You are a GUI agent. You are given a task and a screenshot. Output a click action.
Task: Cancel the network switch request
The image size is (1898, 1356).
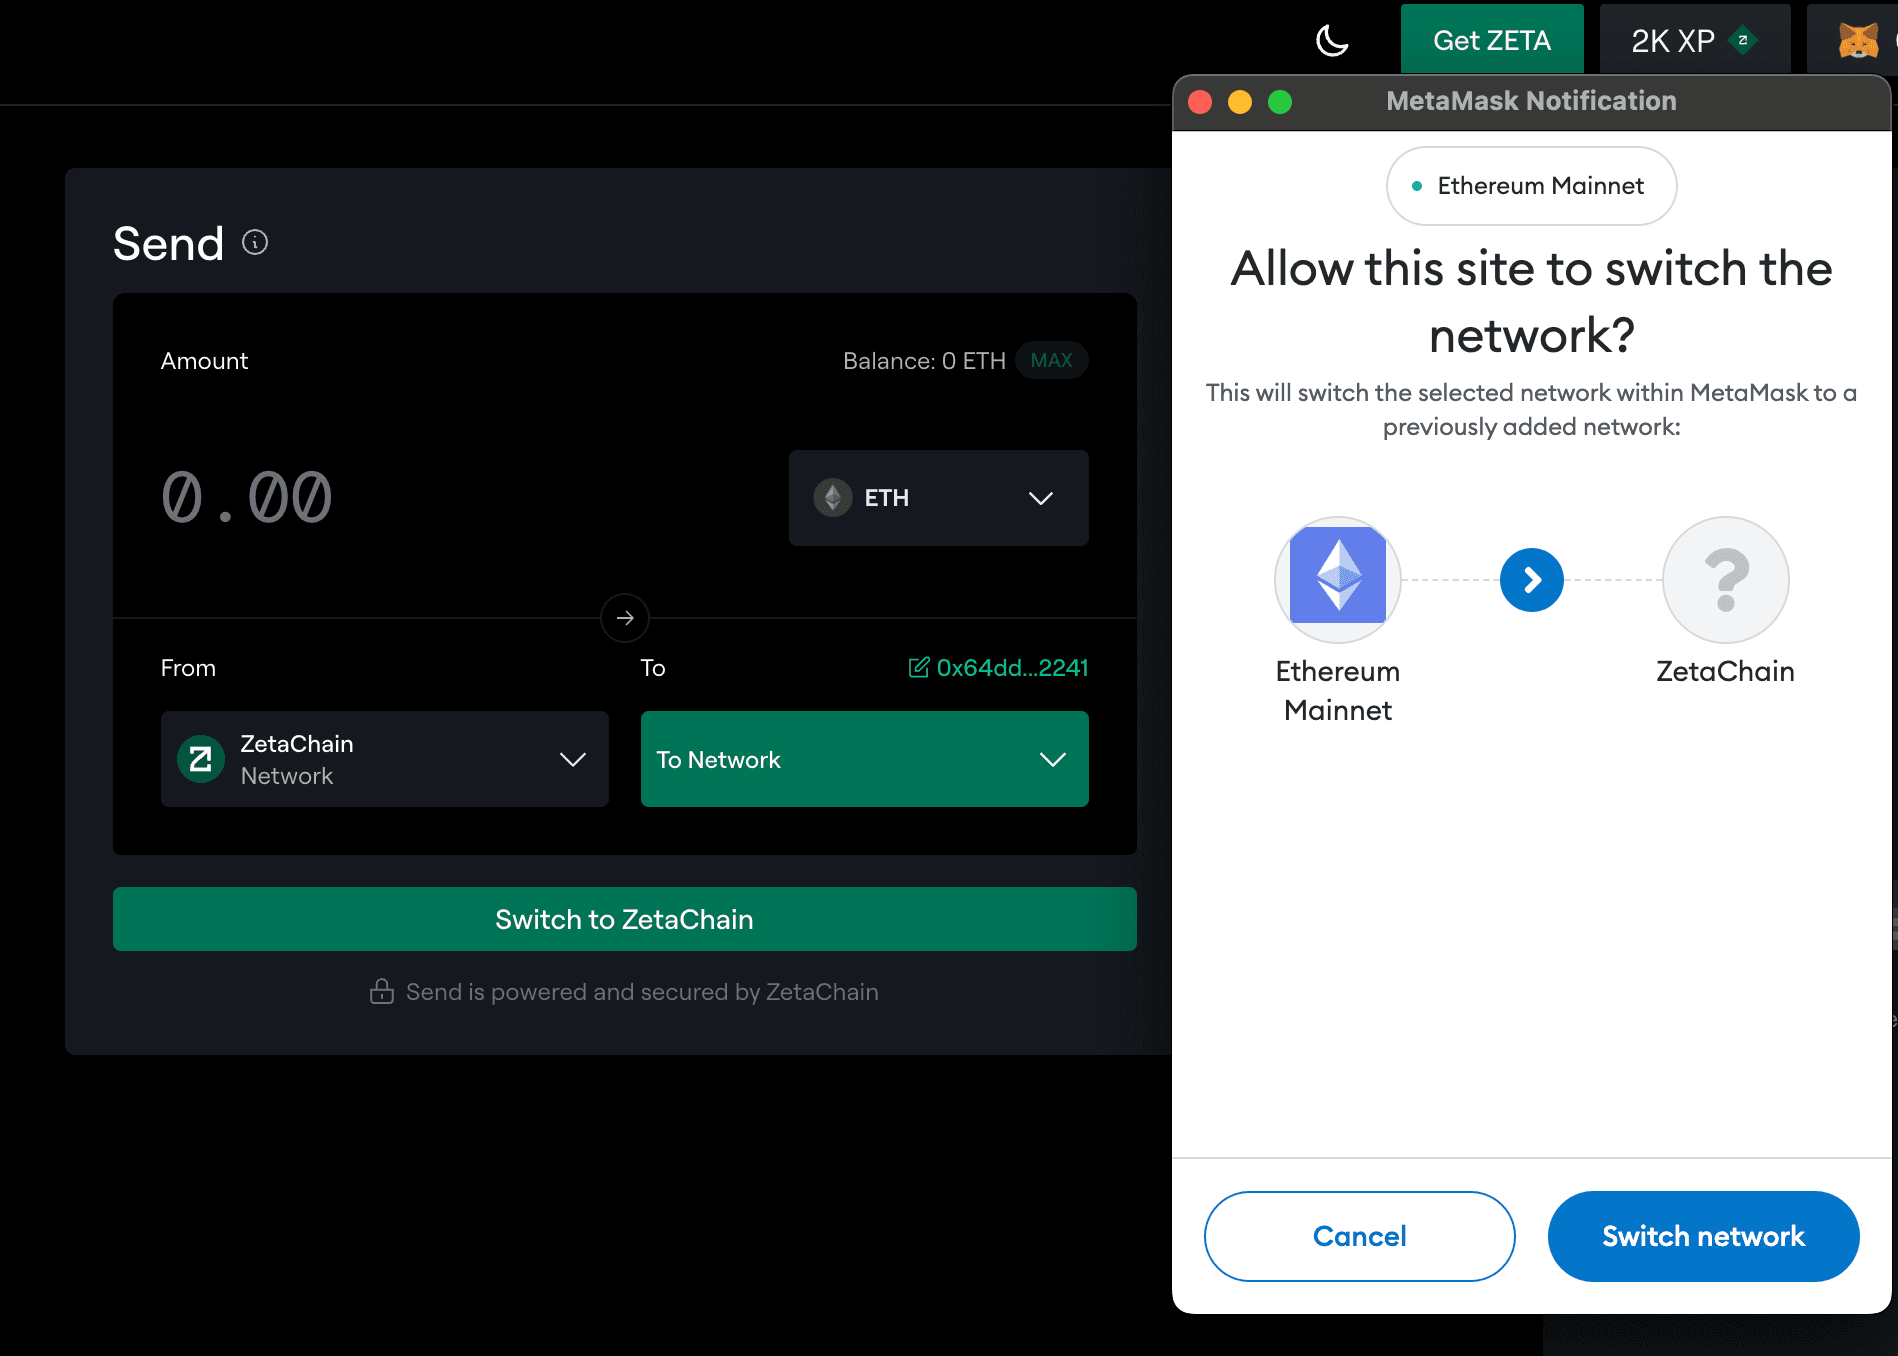pyautogui.click(x=1359, y=1236)
